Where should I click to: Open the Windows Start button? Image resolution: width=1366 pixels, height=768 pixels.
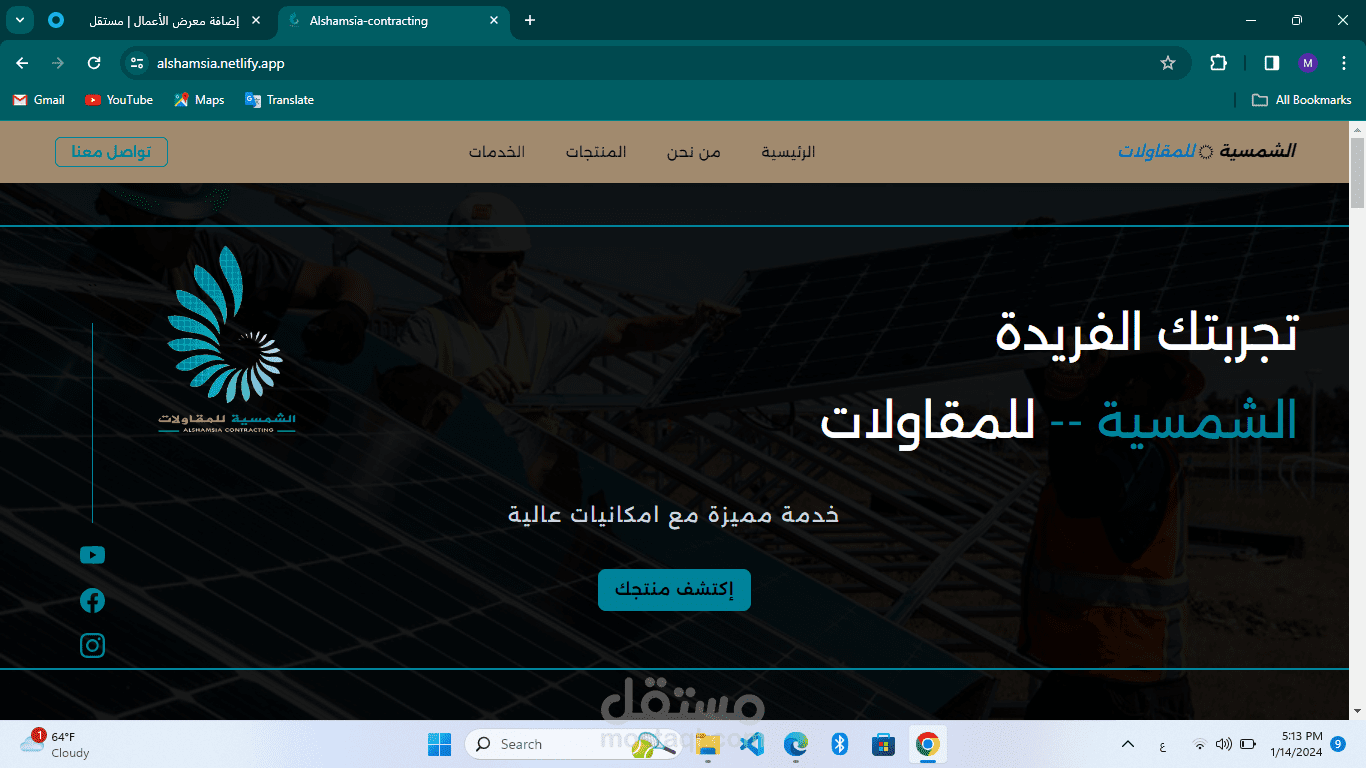click(x=439, y=744)
